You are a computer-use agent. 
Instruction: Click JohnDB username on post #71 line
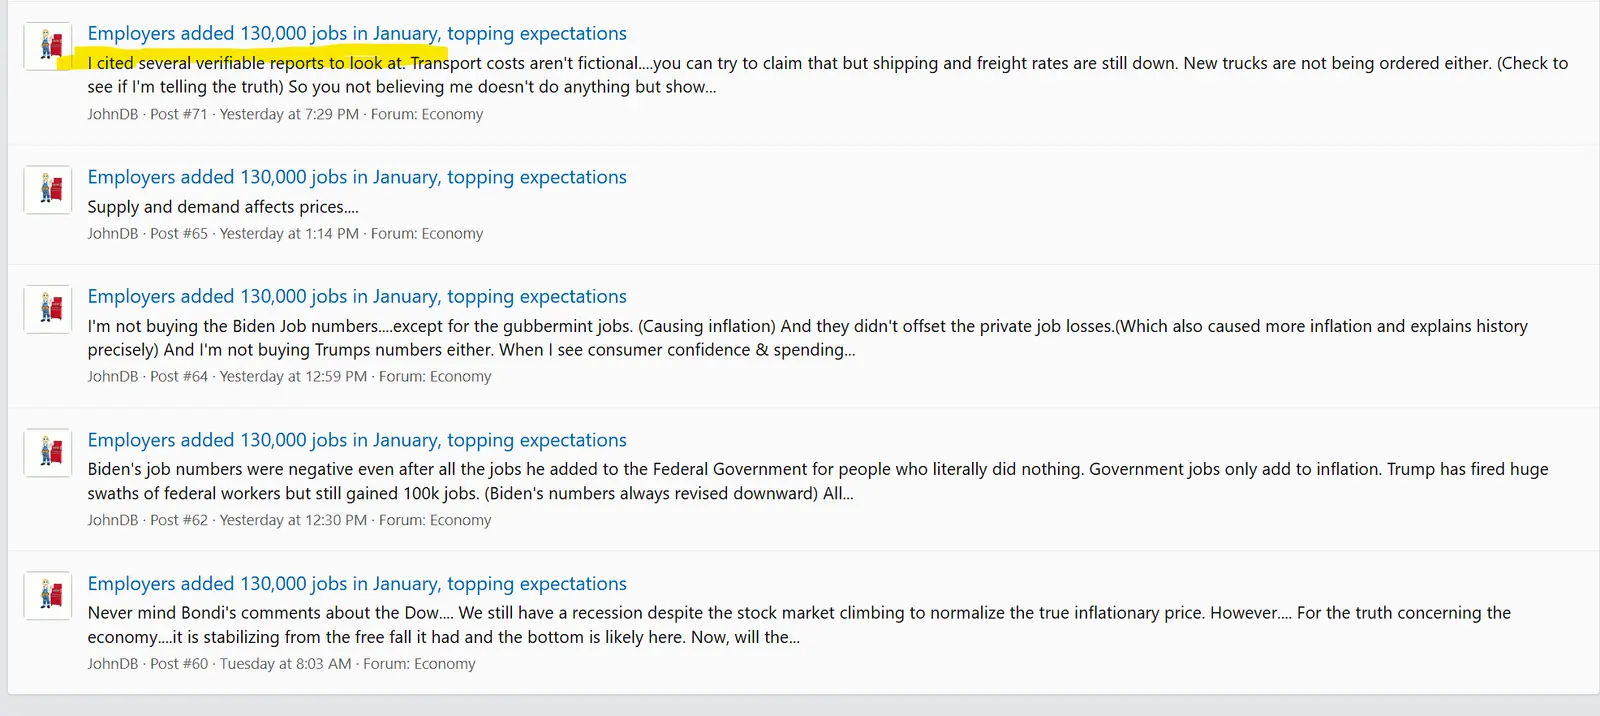[x=112, y=114]
